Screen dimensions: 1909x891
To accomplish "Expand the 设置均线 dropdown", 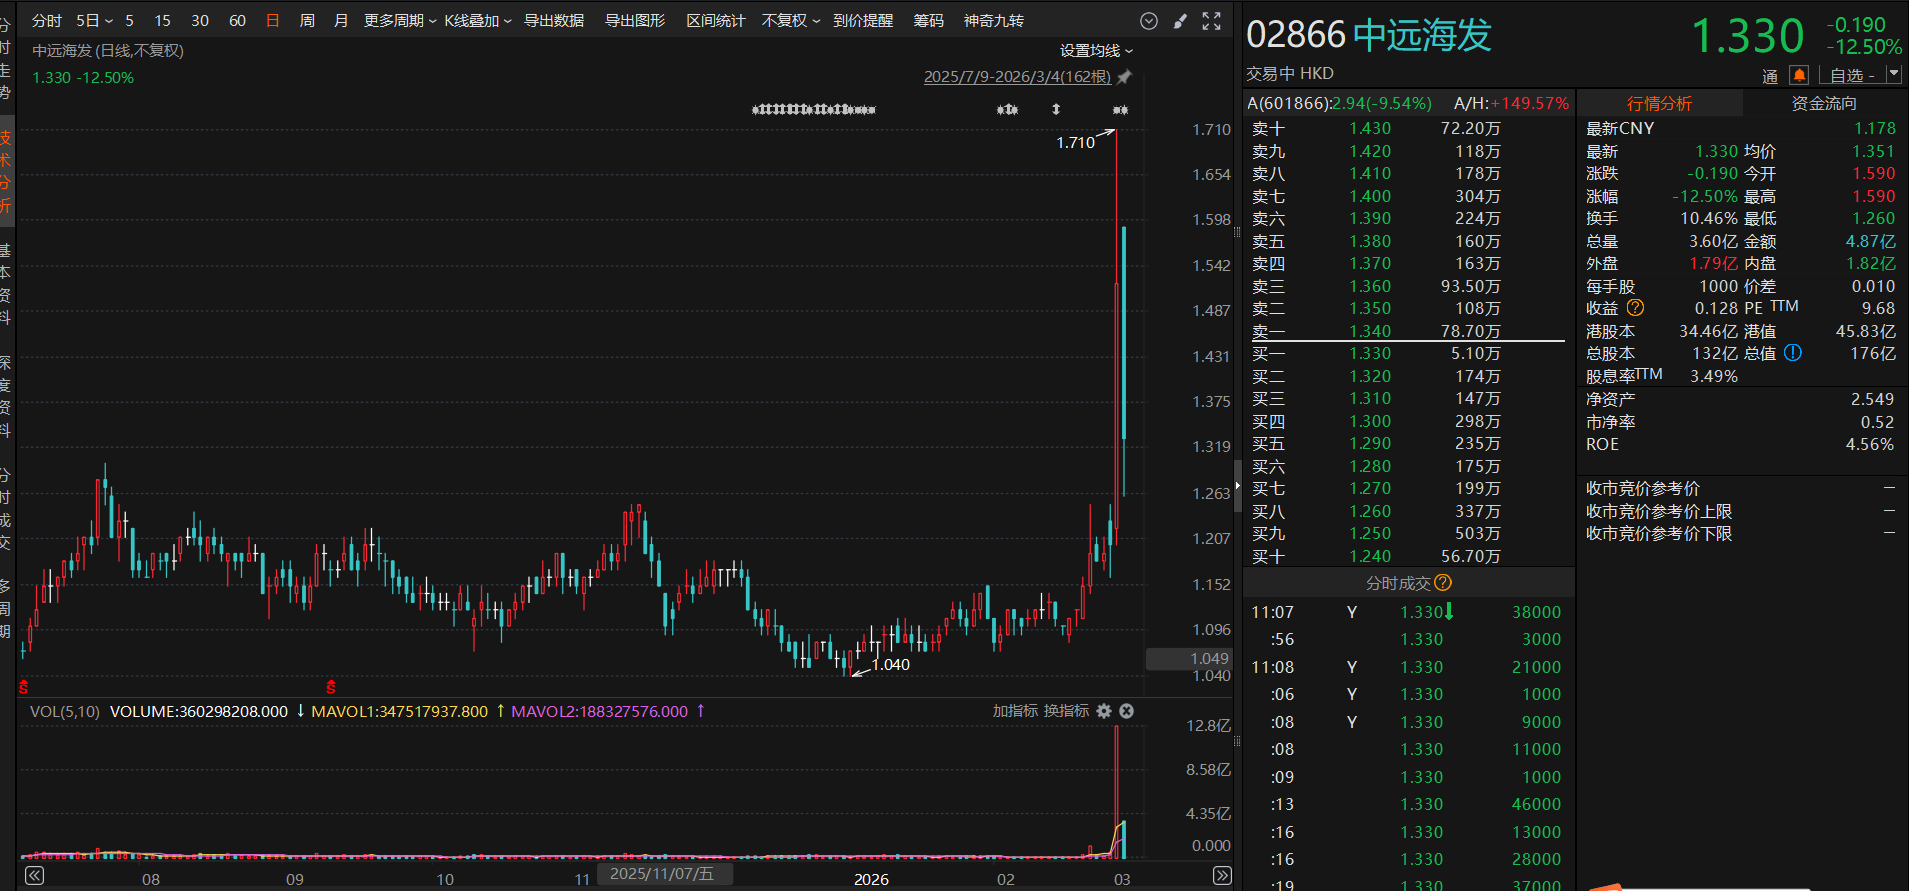I will click(x=1097, y=51).
